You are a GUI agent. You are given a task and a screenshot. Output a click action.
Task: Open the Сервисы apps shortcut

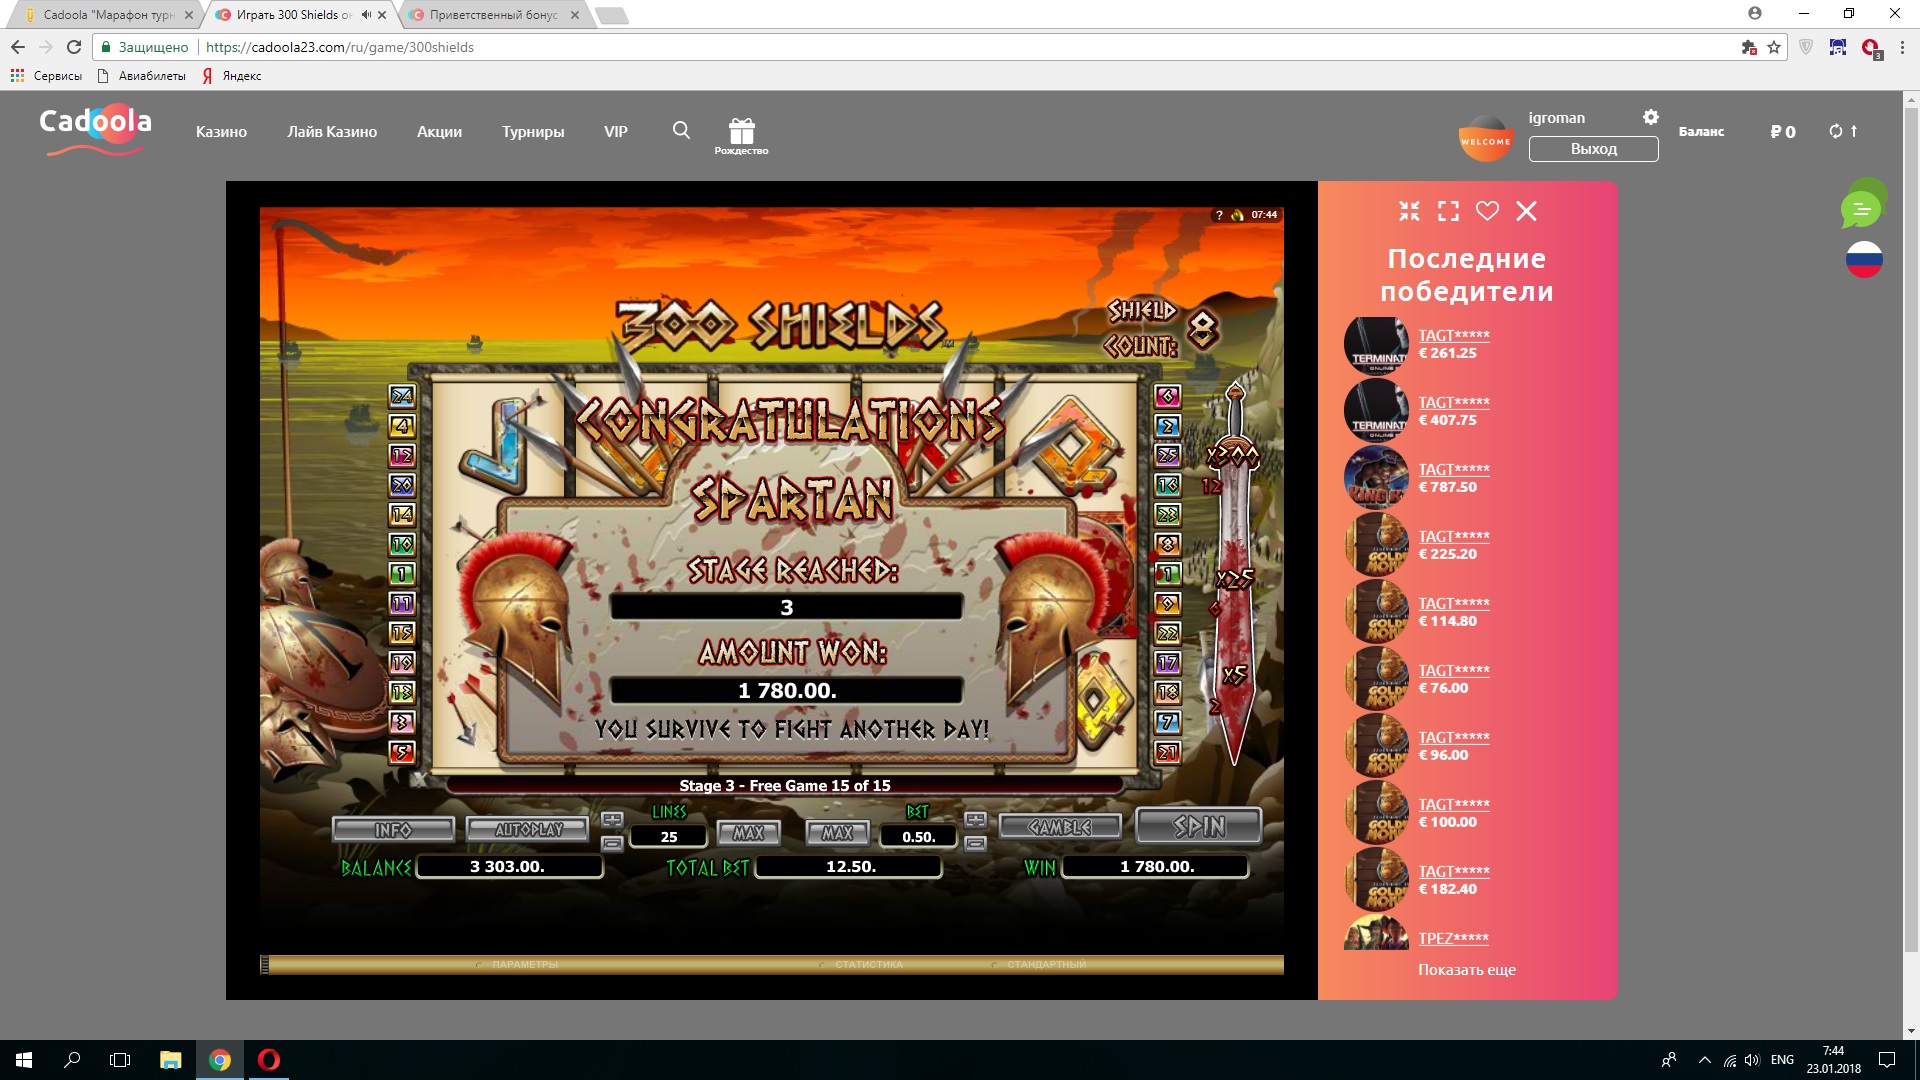pyautogui.click(x=46, y=76)
